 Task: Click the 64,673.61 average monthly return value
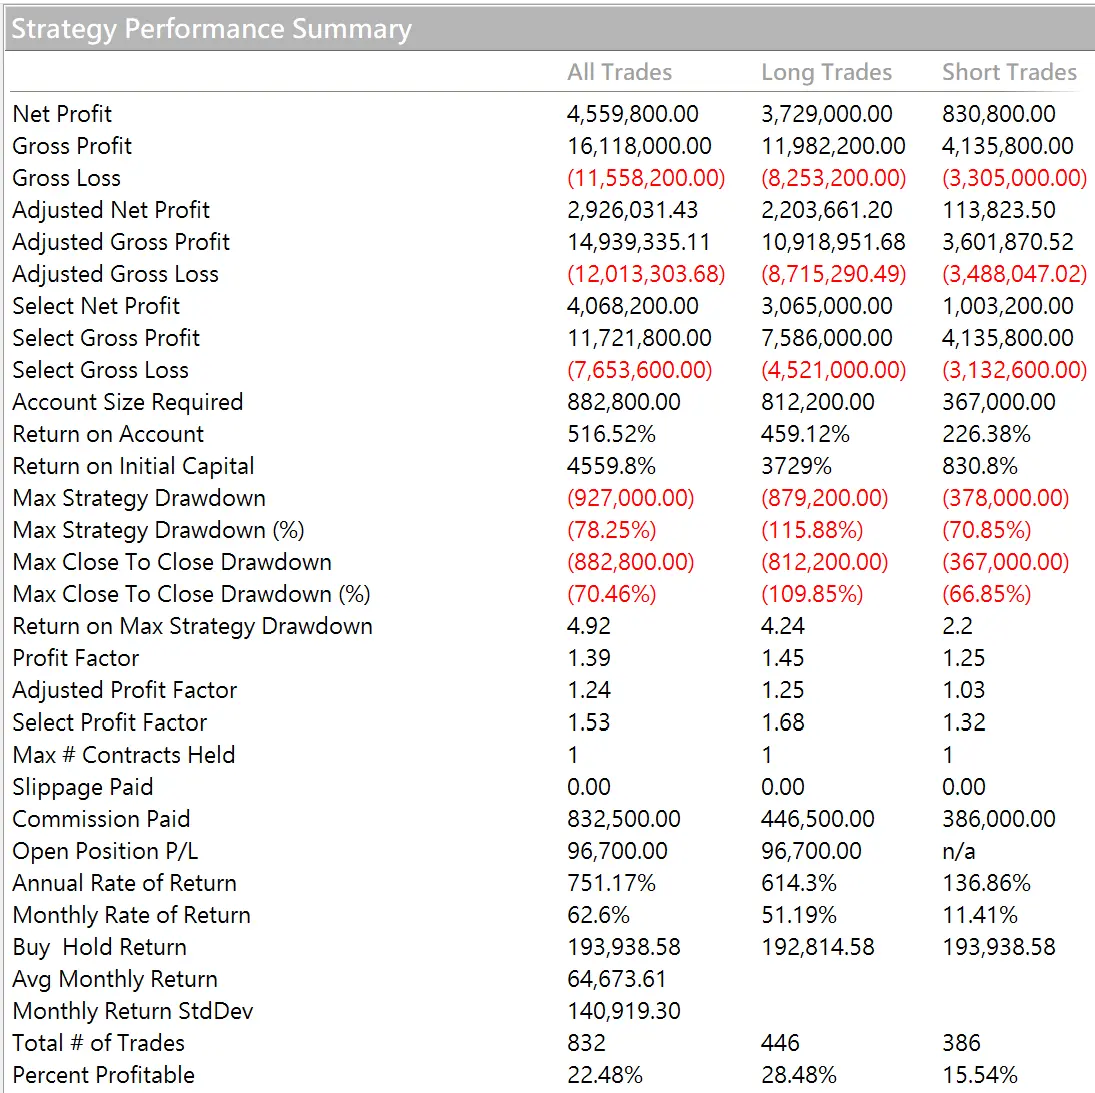pyautogui.click(x=616, y=979)
